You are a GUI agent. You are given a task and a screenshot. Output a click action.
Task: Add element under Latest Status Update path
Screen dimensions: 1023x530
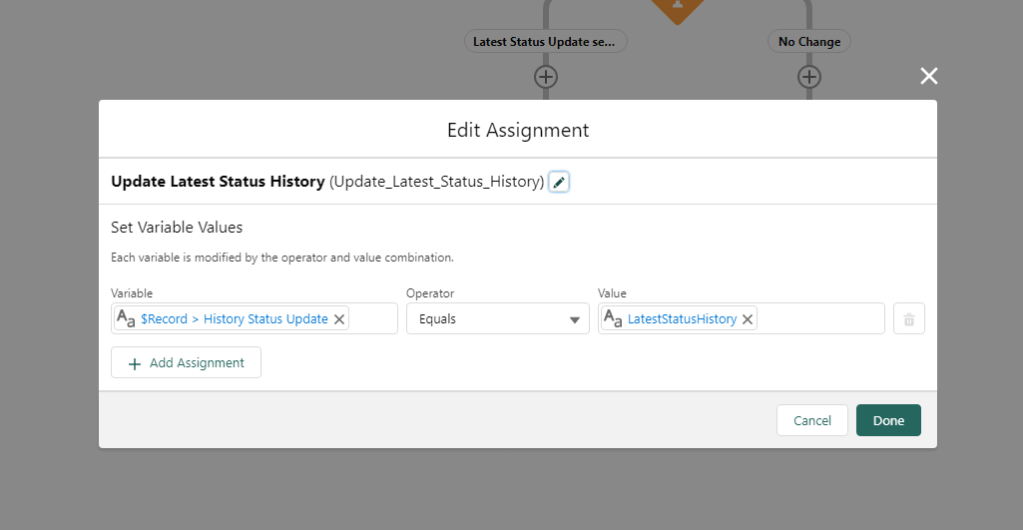point(546,77)
